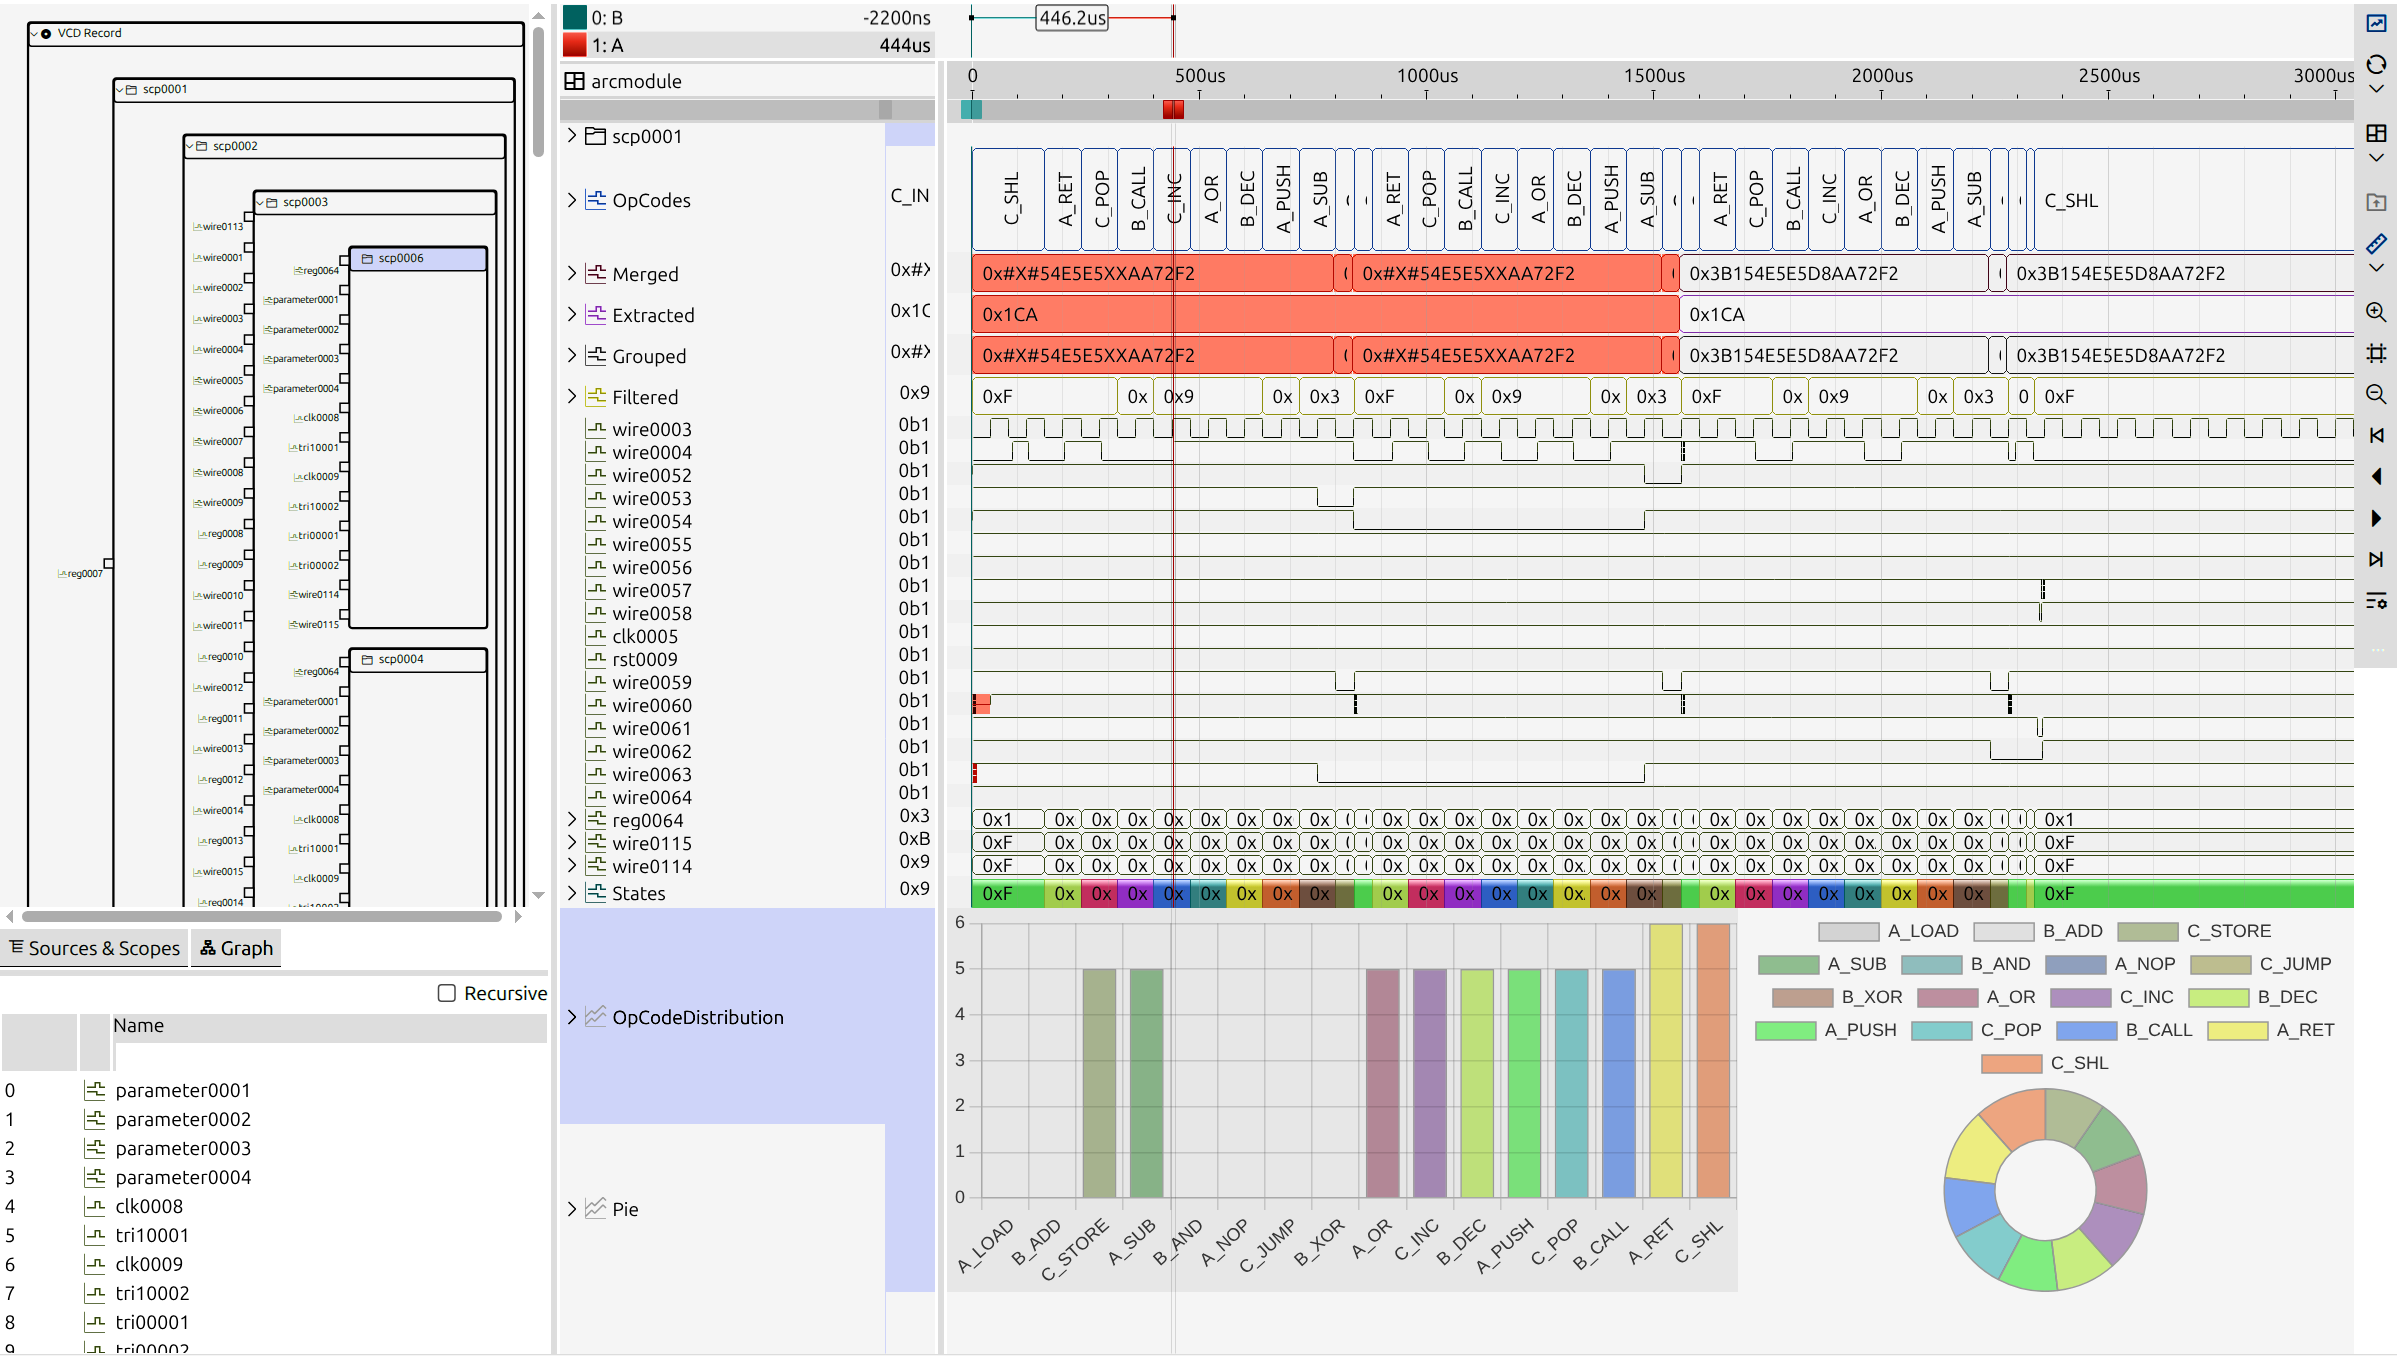Click the refresh/sync circular arrows icon
Screen dimensions: 2397x1356
pyautogui.click(x=2376, y=65)
